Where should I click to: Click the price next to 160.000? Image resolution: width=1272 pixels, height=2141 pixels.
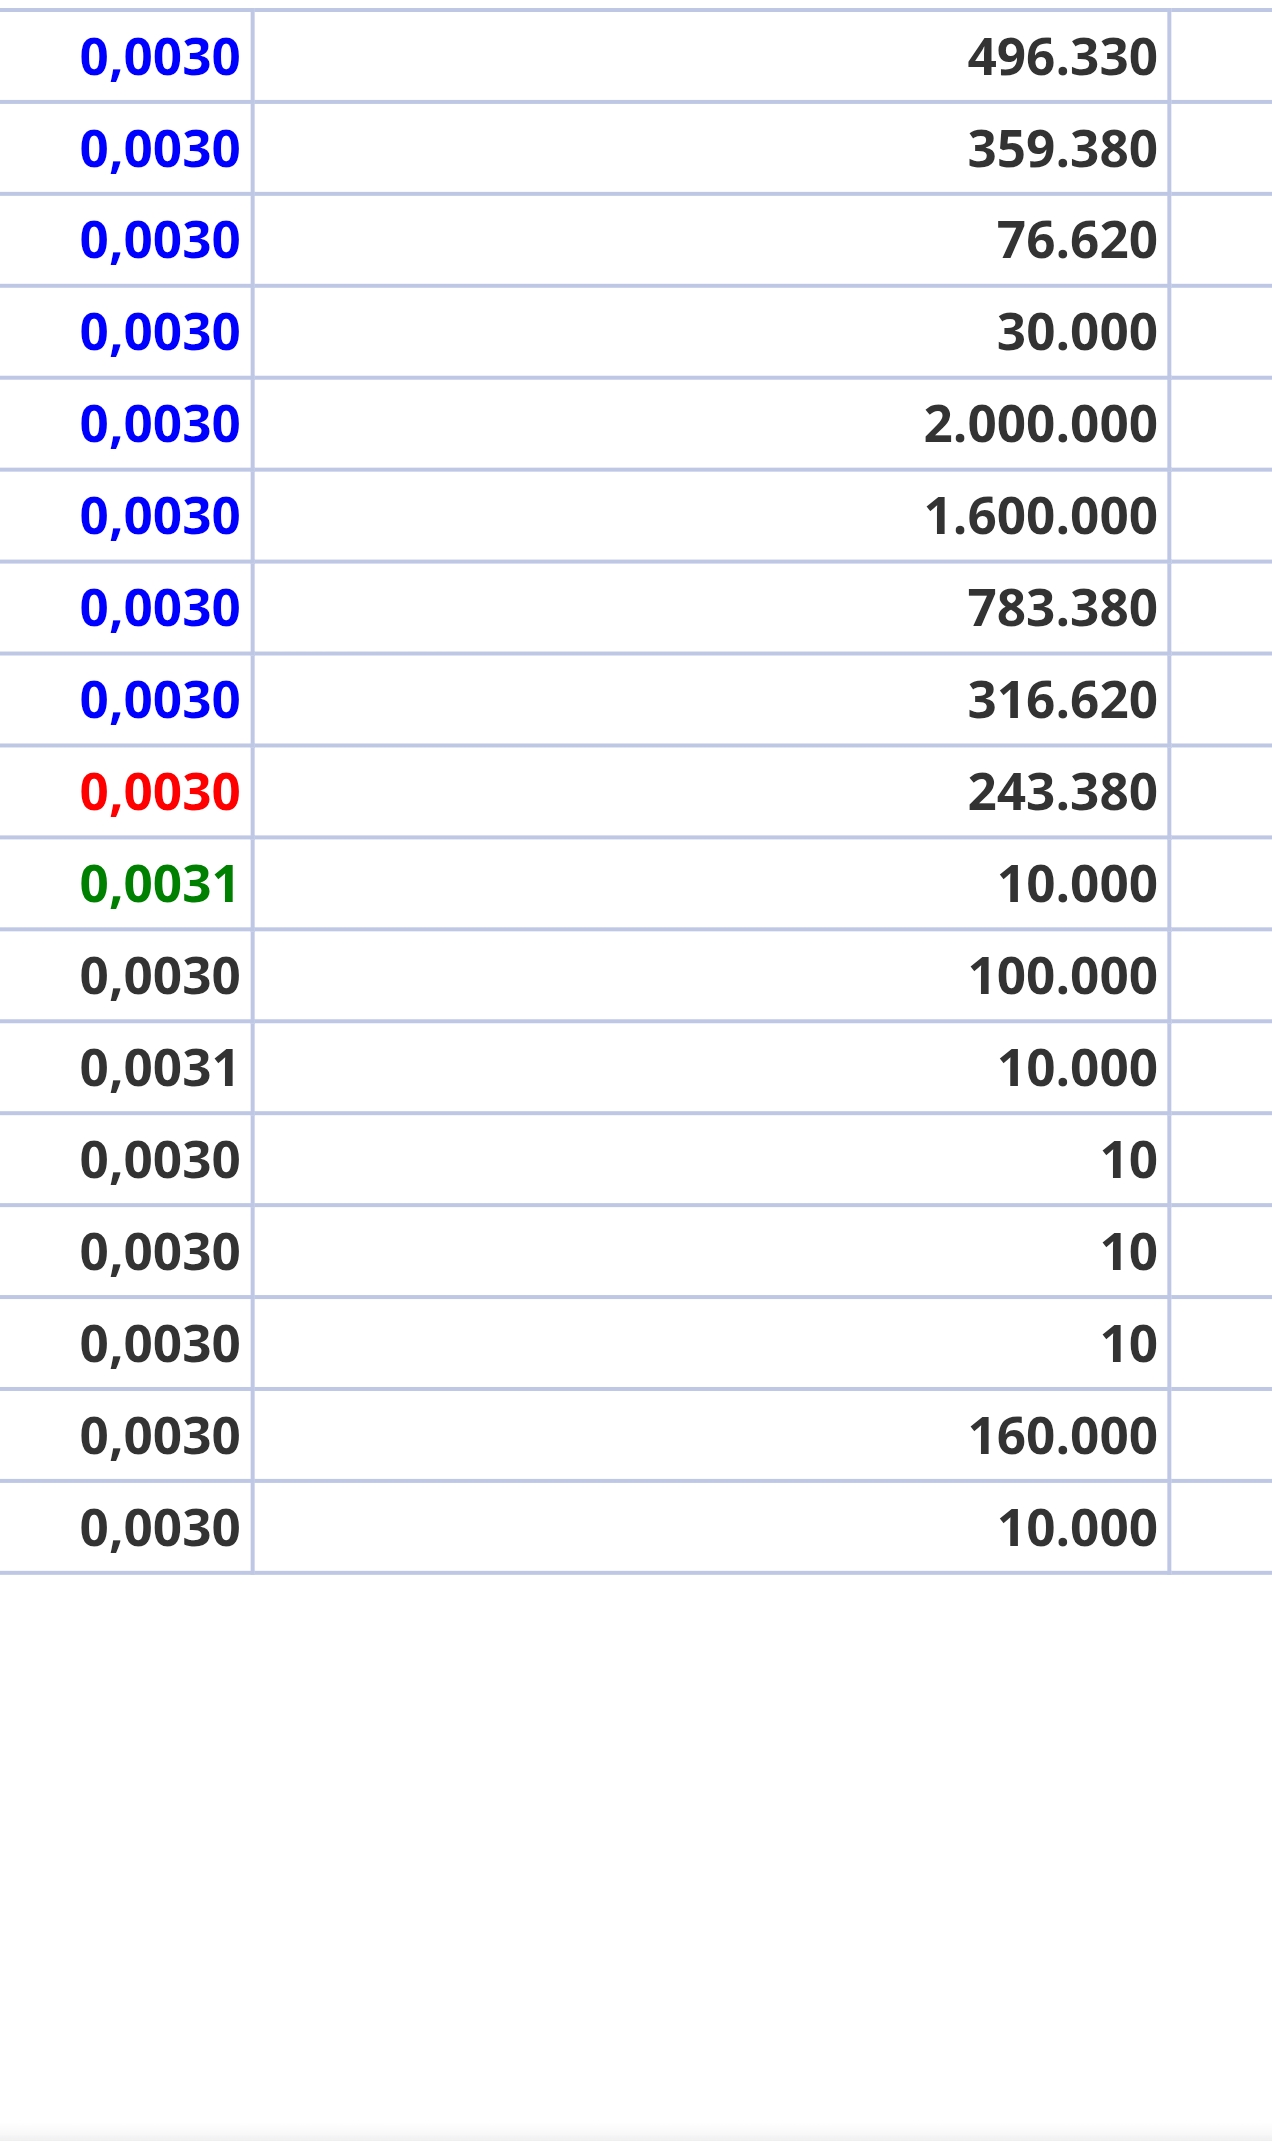160,1437
